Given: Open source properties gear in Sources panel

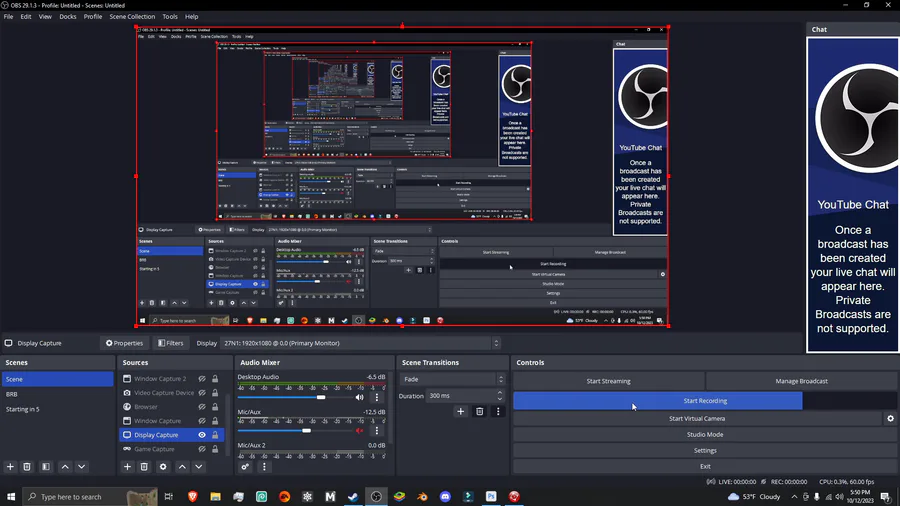Looking at the screenshot, I should 163,467.
